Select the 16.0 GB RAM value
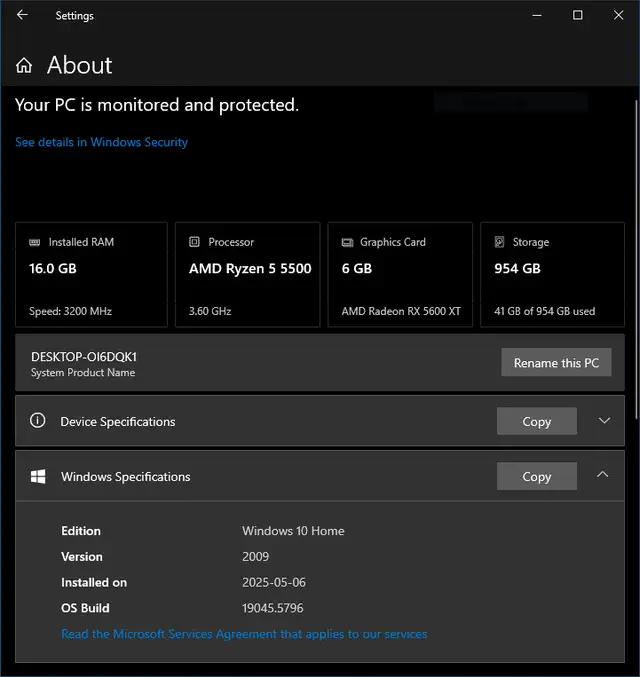The height and width of the screenshot is (677, 640). (x=53, y=269)
